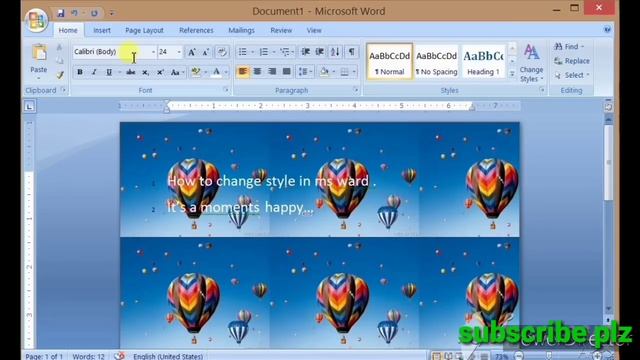The height and width of the screenshot is (360, 640).
Task: Click the Format Painter brush icon
Action: point(60,75)
